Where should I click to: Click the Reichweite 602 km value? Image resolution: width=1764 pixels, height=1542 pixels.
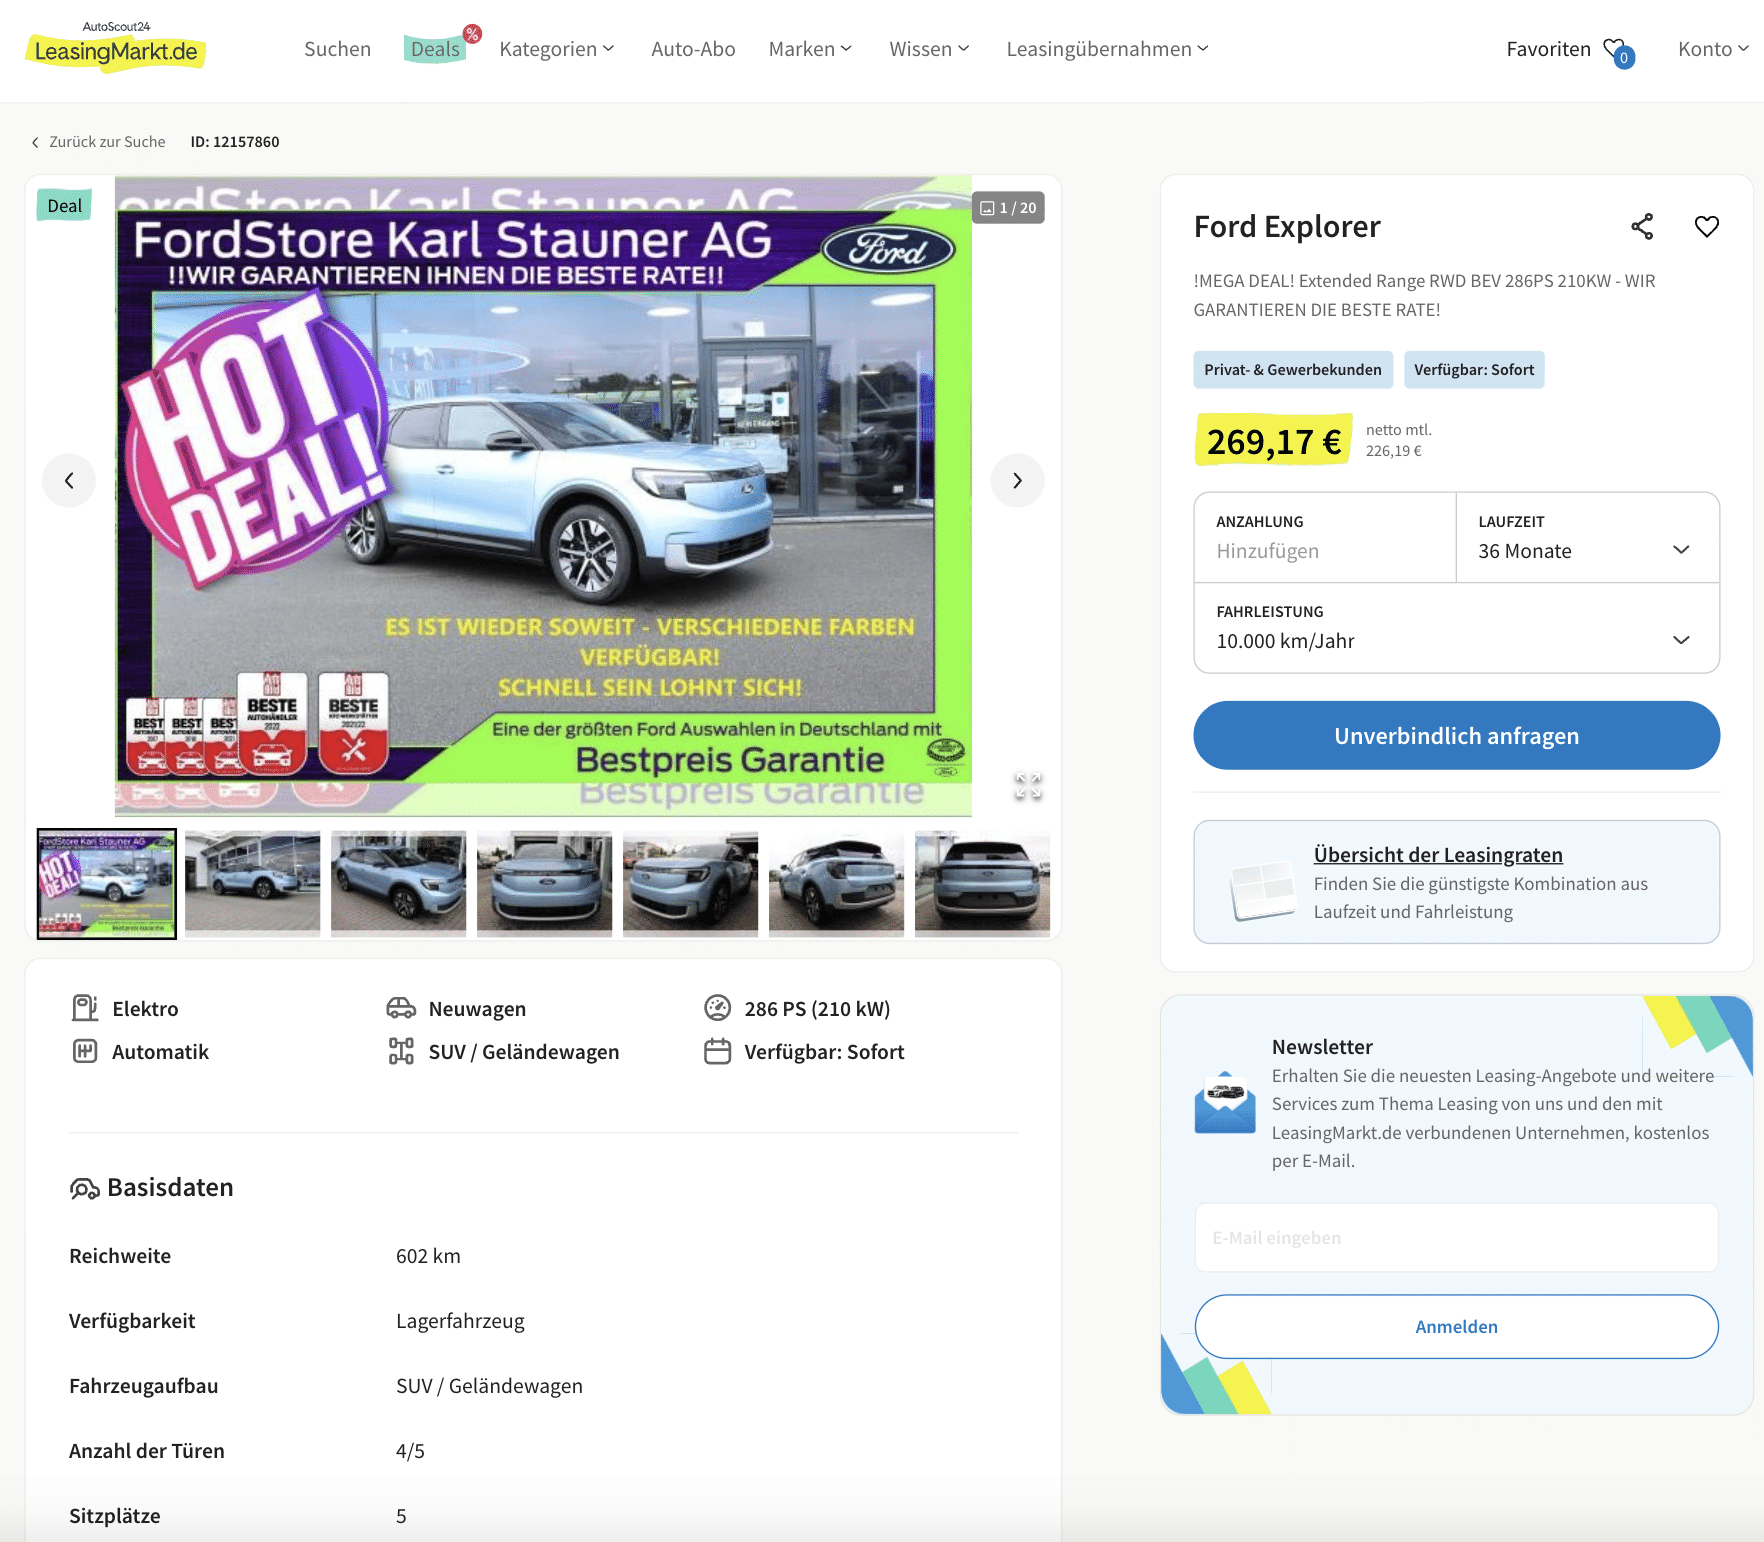428,1256
